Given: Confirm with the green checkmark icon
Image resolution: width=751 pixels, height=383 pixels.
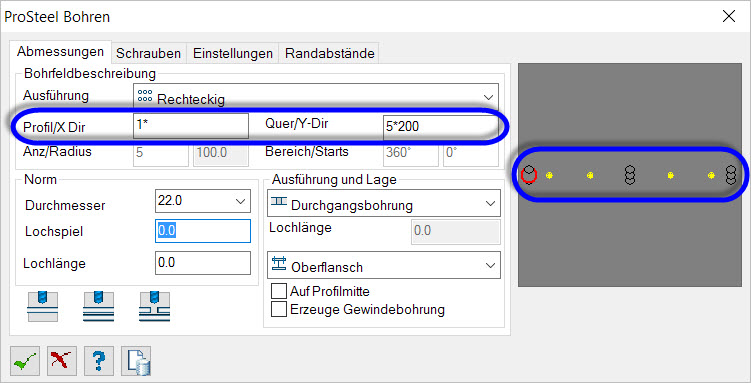Looking at the screenshot, I should tap(25, 361).
